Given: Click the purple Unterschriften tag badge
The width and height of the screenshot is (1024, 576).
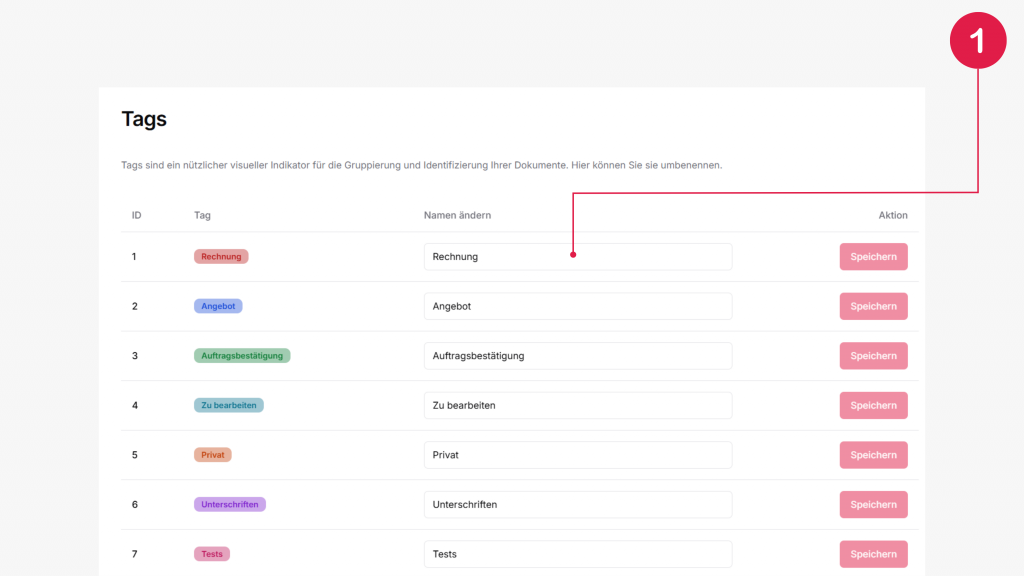Looking at the screenshot, I should tap(230, 505).
